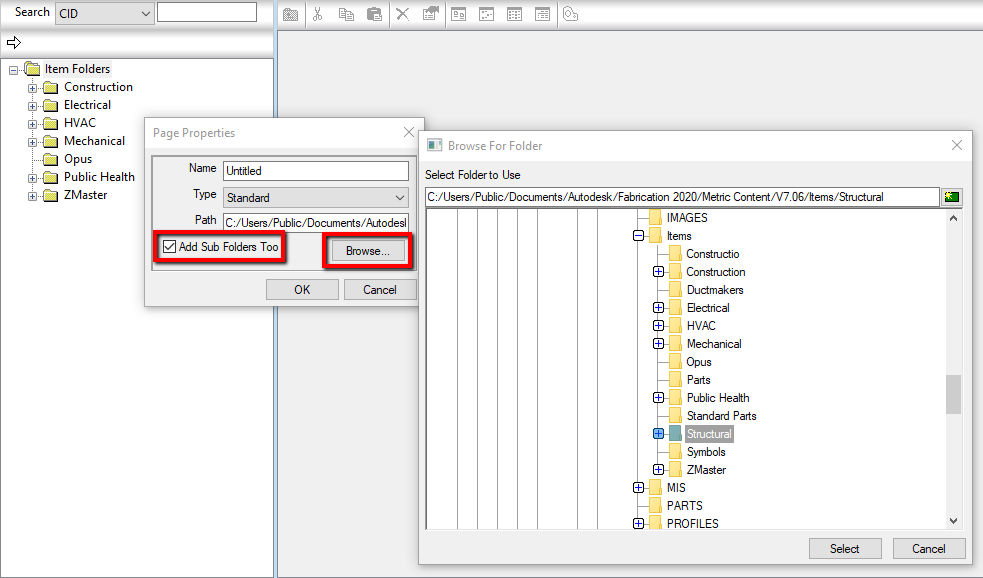The width and height of the screenshot is (983, 578).
Task: Click the Copy icon on the toolbar
Action: pyautogui.click(x=345, y=13)
